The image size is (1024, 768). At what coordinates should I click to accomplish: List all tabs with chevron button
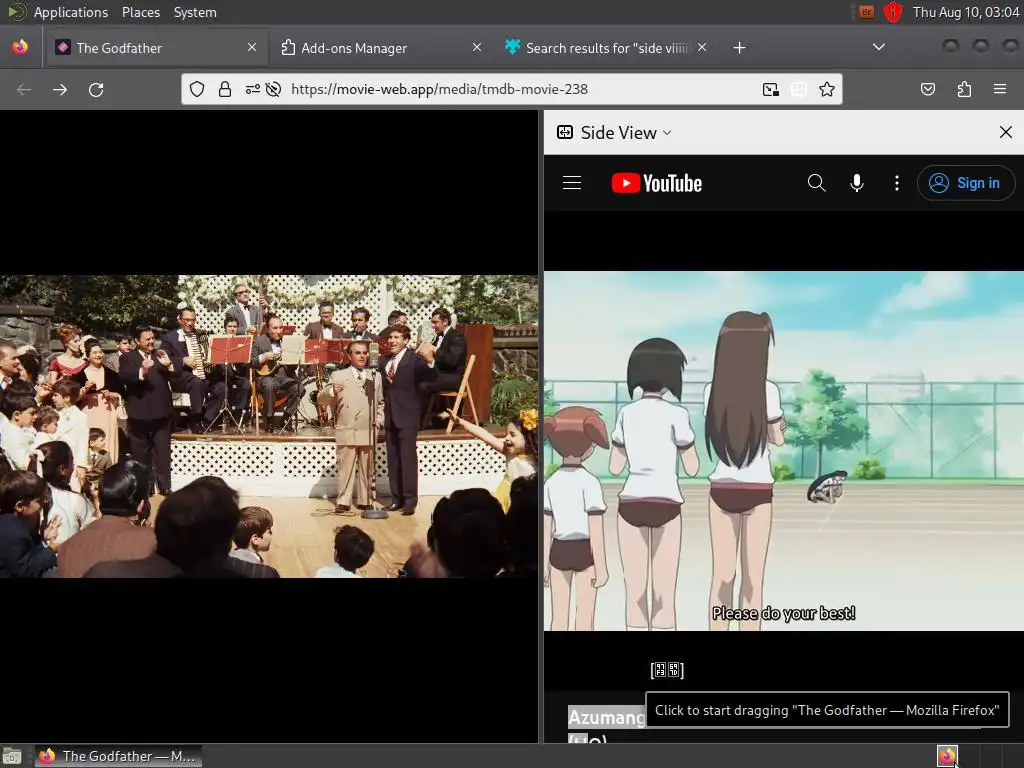pyautogui.click(x=879, y=47)
